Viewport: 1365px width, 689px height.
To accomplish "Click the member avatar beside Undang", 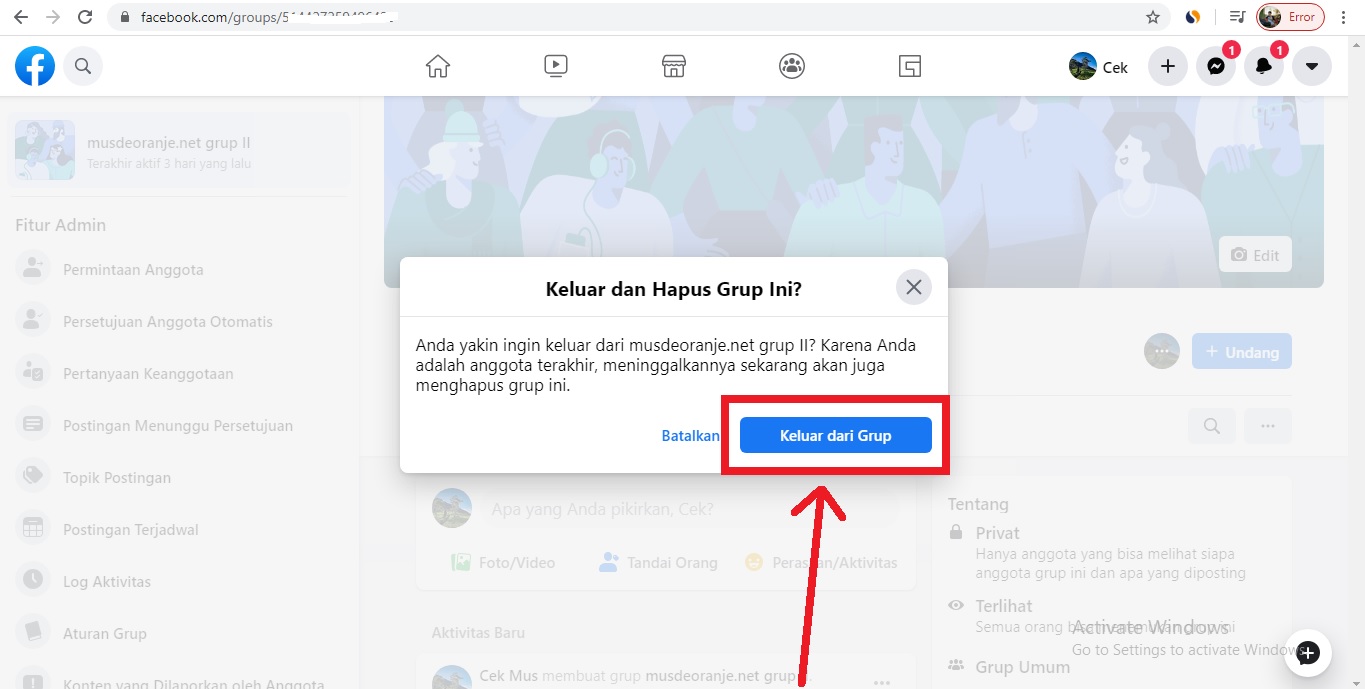I will 1162,352.
